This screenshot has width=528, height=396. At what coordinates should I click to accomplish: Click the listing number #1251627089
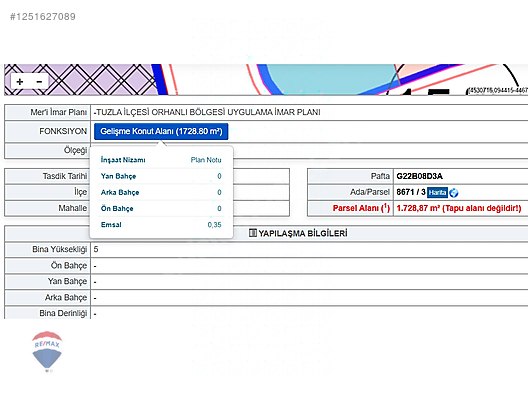point(43,16)
